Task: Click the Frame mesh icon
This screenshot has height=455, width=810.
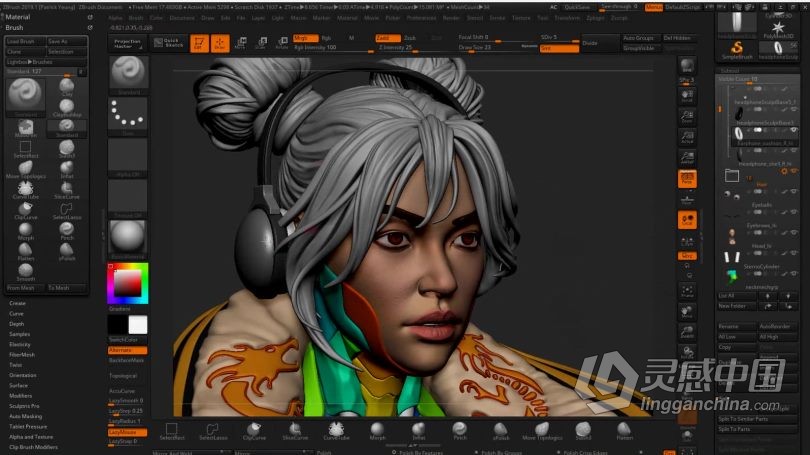Action: point(687,291)
